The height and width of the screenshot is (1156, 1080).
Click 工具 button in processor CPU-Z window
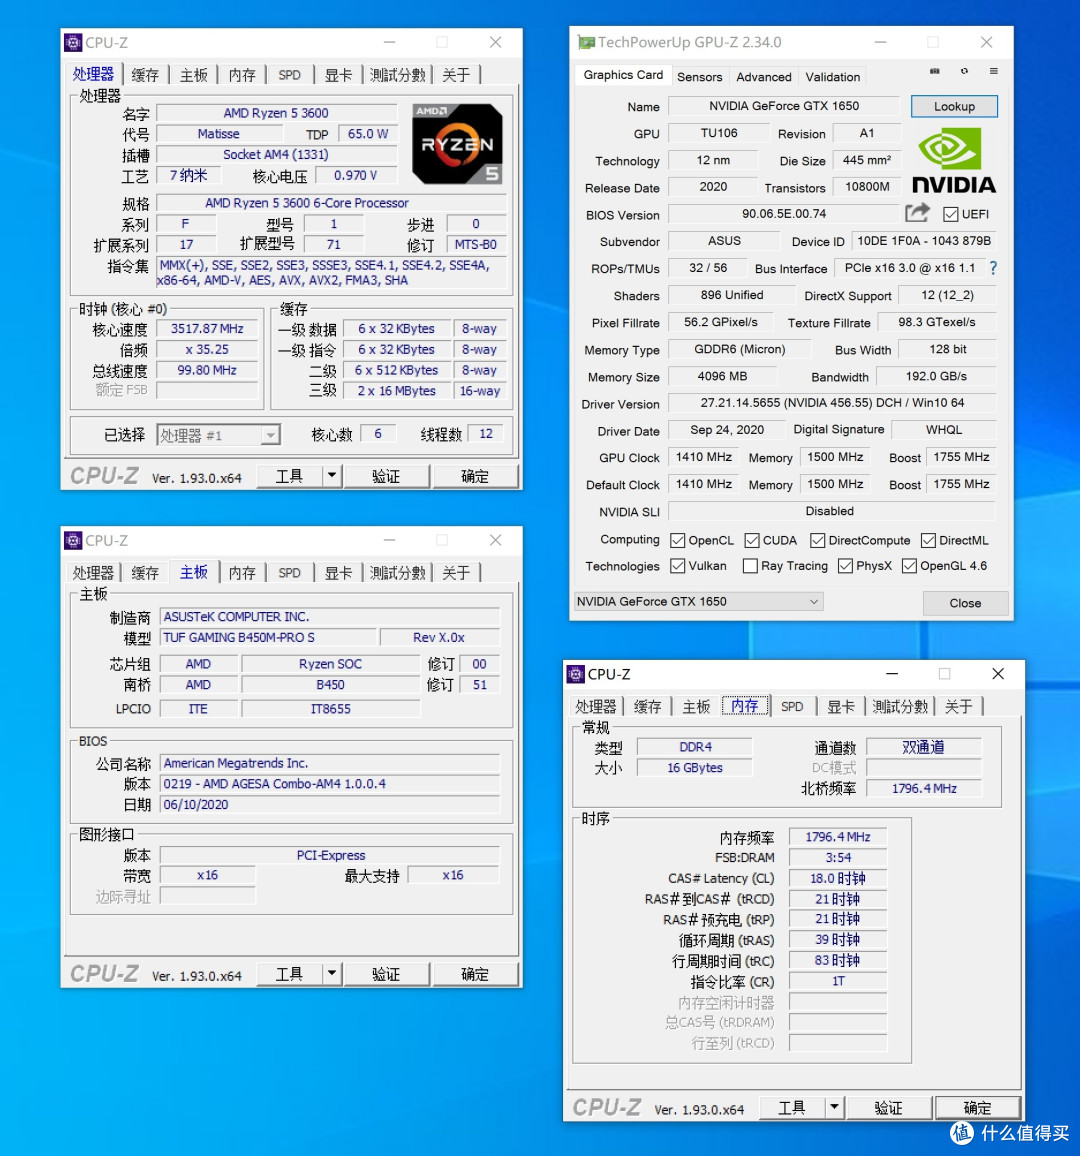tap(289, 476)
